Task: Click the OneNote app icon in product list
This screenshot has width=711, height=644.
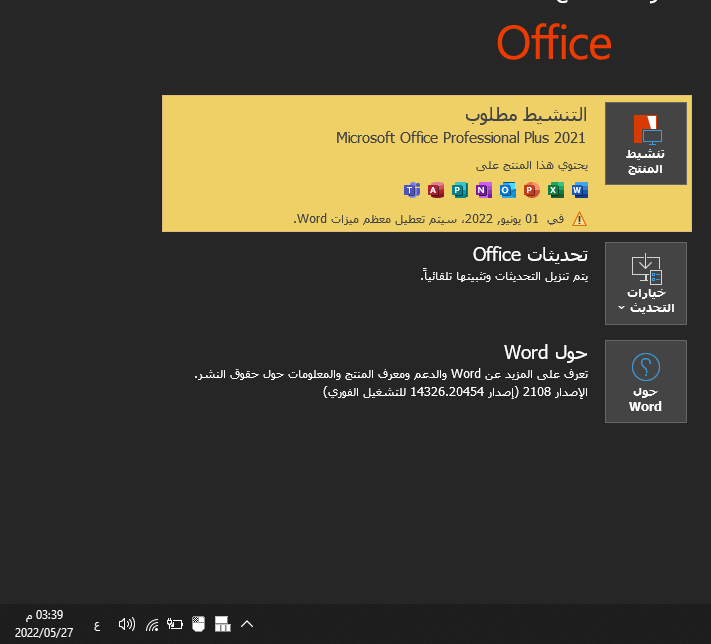Action: (483, 190)
